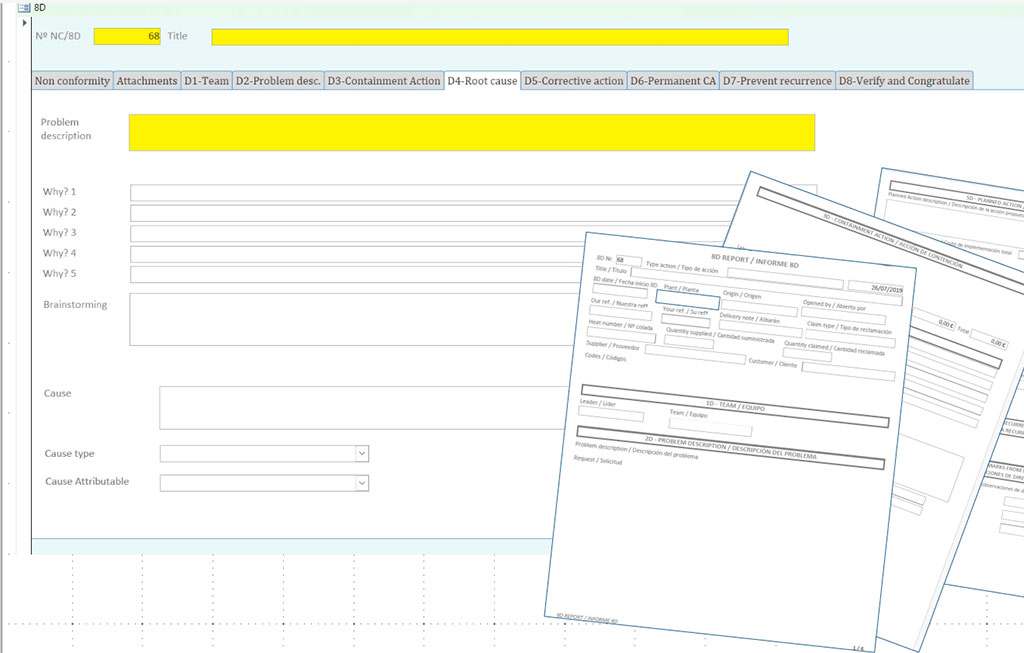Open the D7-Prevent recurrence tab
This screenshot has height=653, width=1024.
point(777,81)
